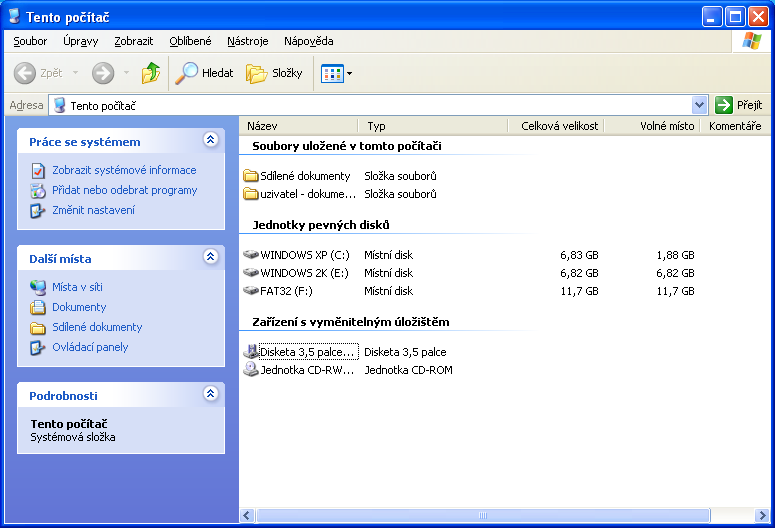This screenshot has height=528, width=775.
Task: Select the Sdílené dokumenty folder icon in list
Action: 251,176
